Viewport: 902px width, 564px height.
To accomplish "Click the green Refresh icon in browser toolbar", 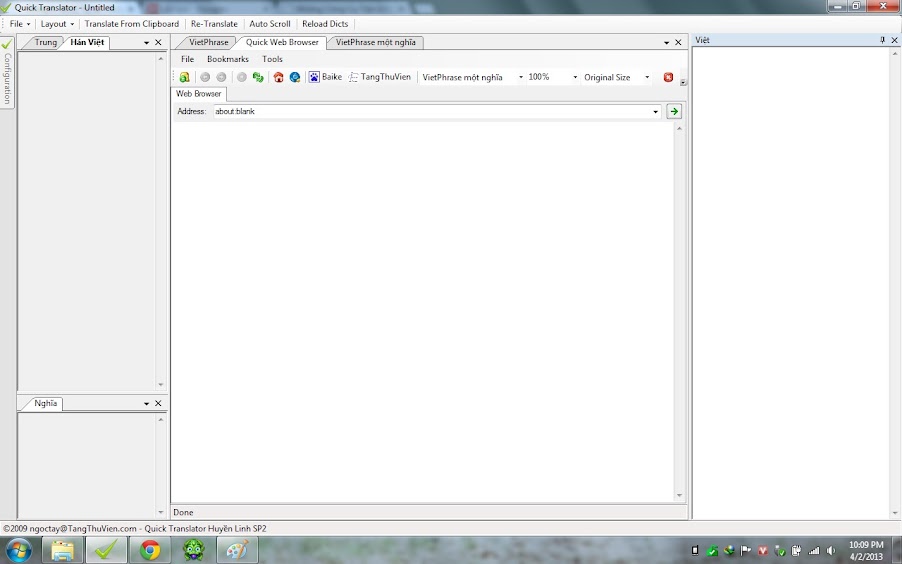I will tap(258, 77).
